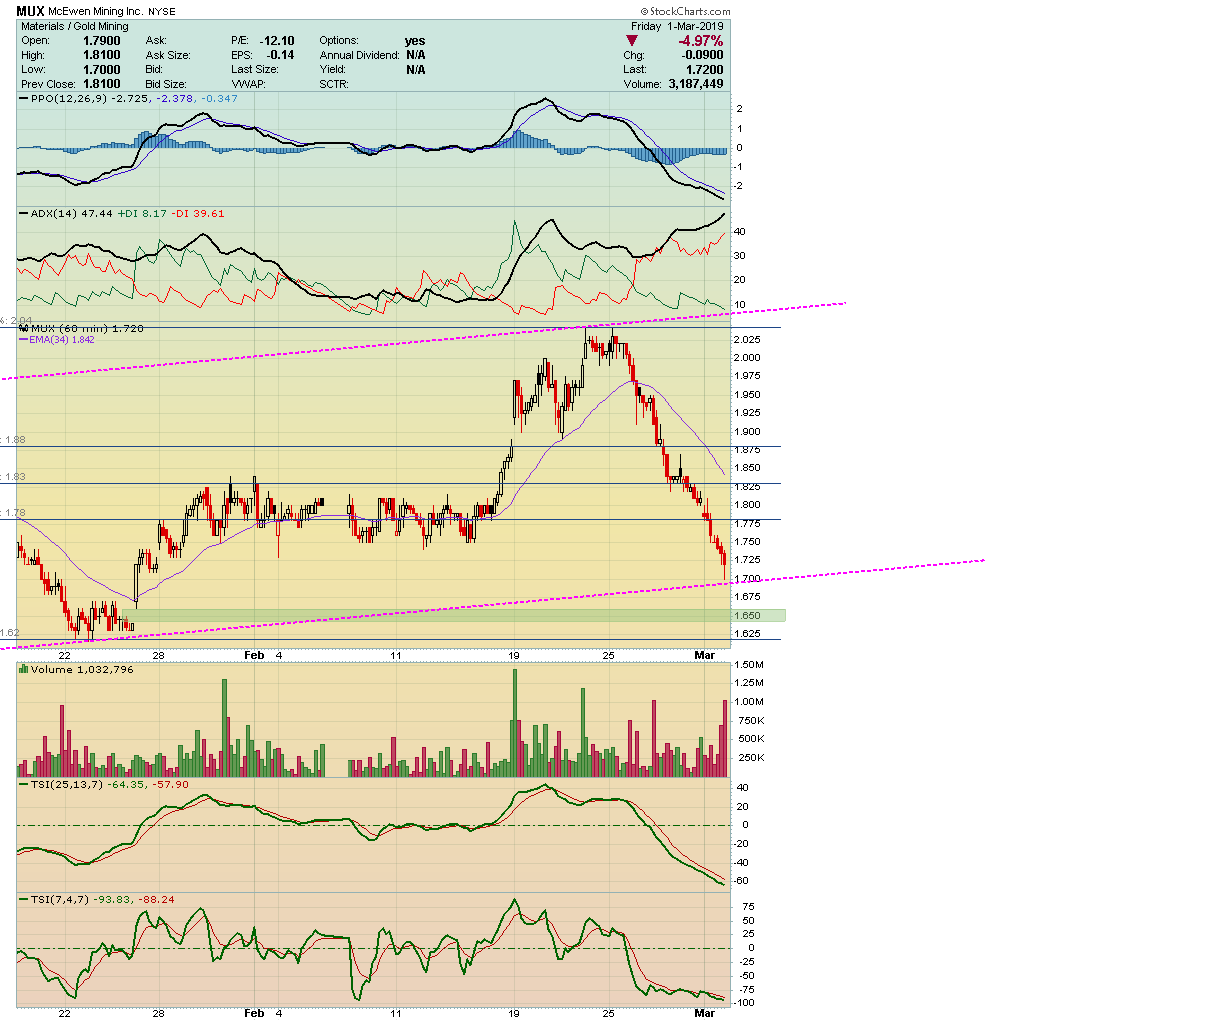This screenshot has height=1021, width=1230.
Task: Click the Friday 1-Mar-2019 date label
Action: coord(677,26)
